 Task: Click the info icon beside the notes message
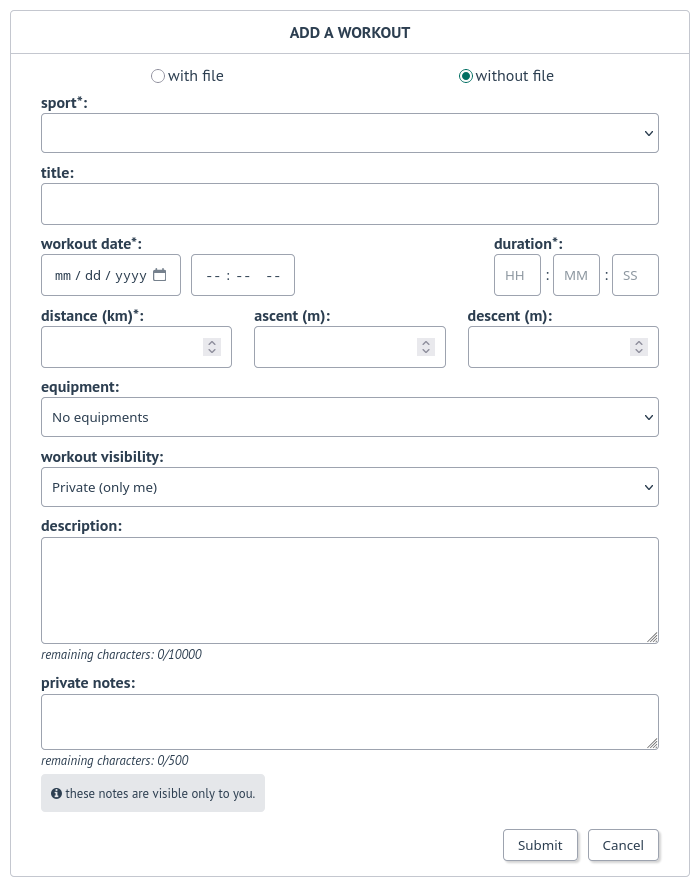coord(56,792)
